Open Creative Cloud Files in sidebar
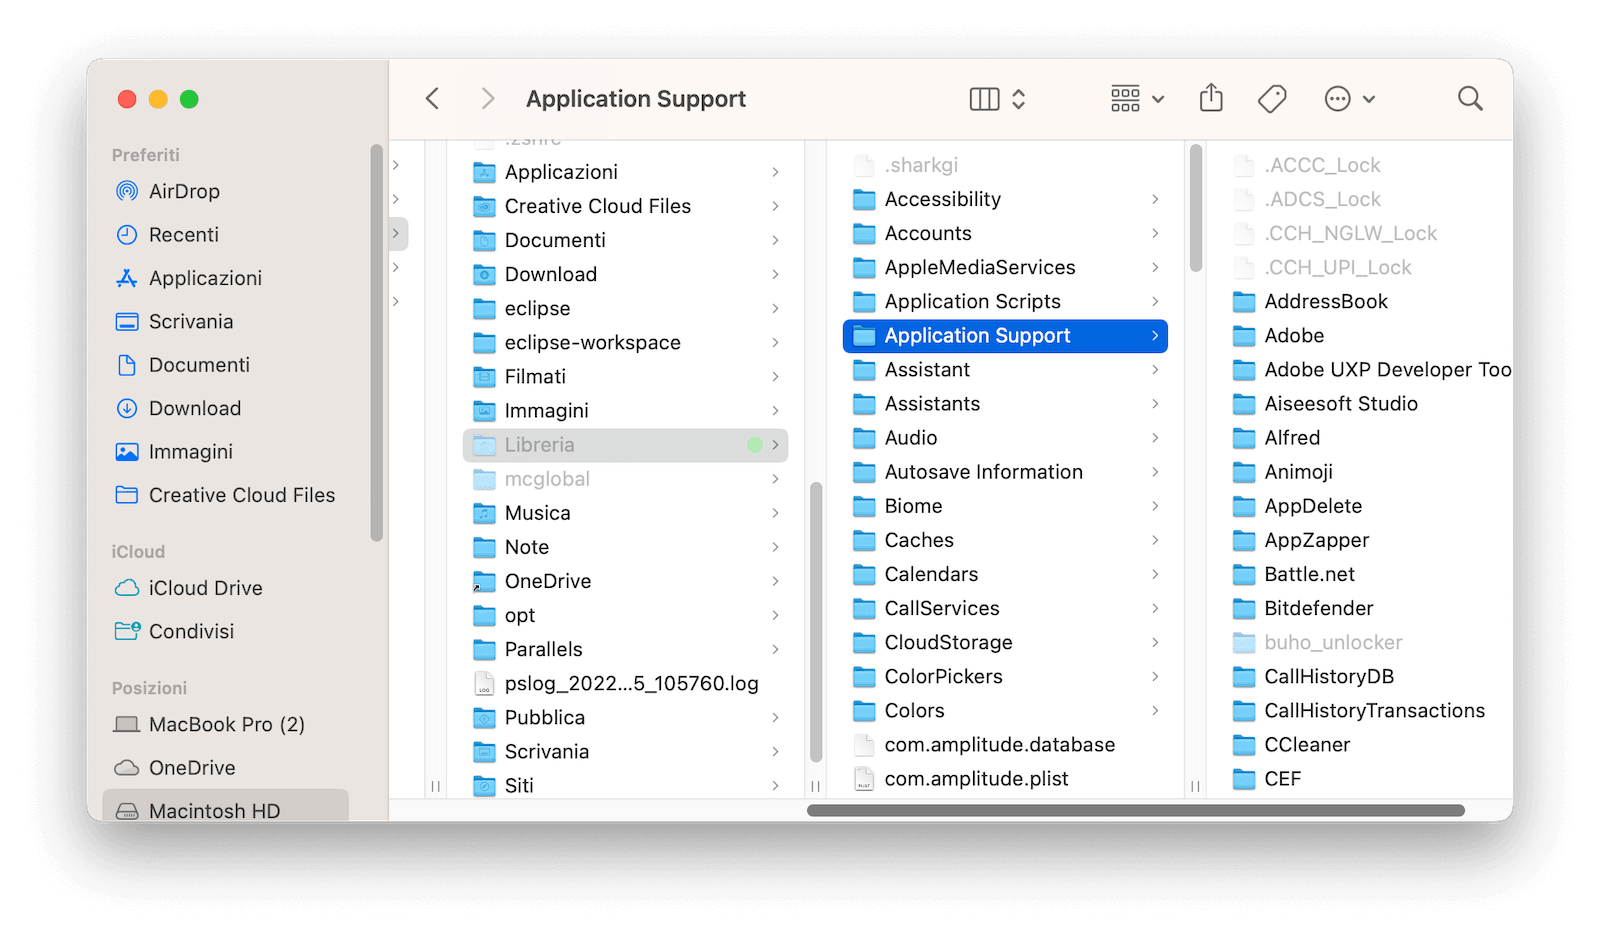 coord(241,495)
